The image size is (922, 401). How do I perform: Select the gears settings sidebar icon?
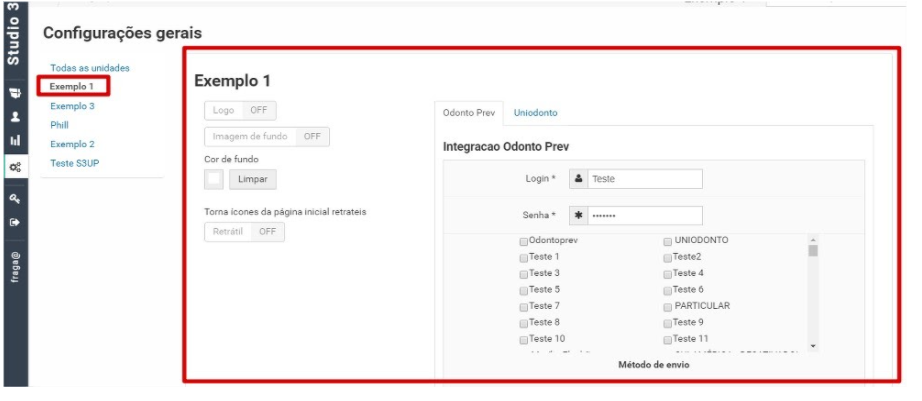(x=15, y=166)
